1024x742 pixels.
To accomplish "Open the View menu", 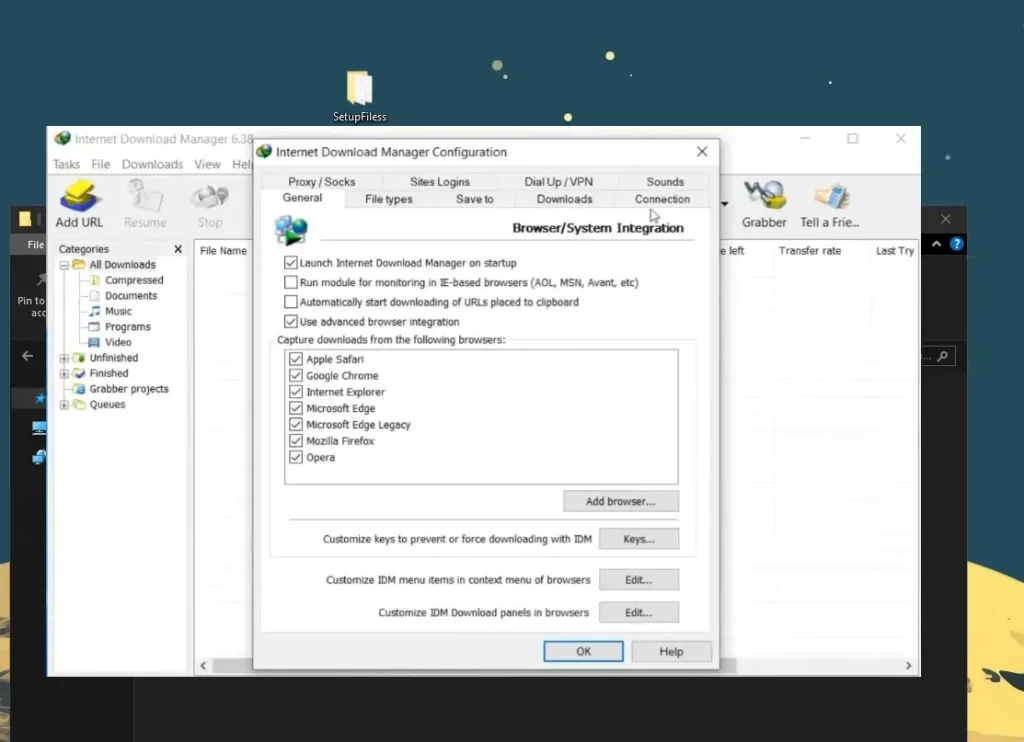I will pos(207,165).
